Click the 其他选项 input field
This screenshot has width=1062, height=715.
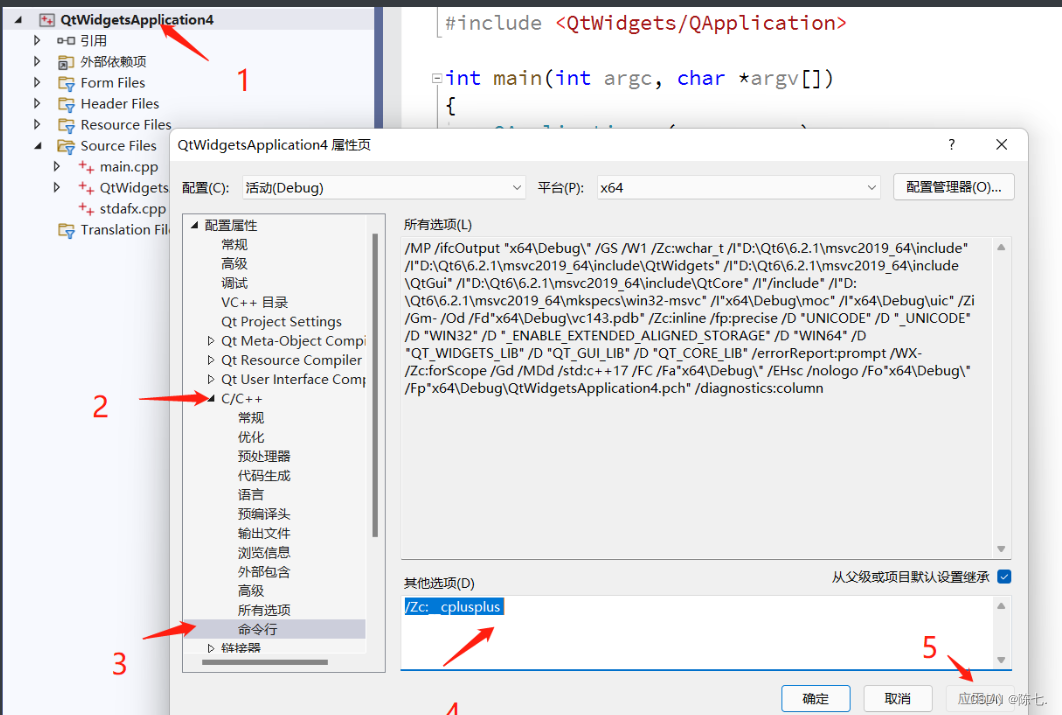coord(698,632)
